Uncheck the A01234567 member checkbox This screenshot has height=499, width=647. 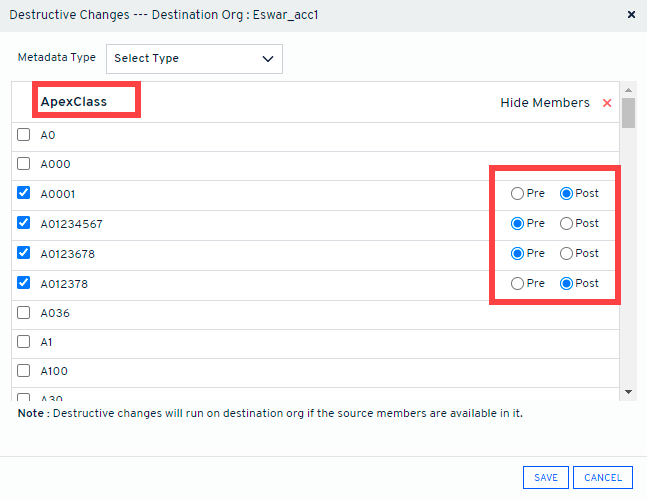(x=24, y=224)
